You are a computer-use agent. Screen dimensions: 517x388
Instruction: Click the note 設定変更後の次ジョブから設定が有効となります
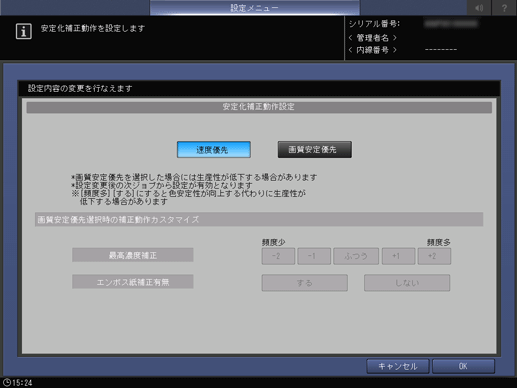click(162, 185)
